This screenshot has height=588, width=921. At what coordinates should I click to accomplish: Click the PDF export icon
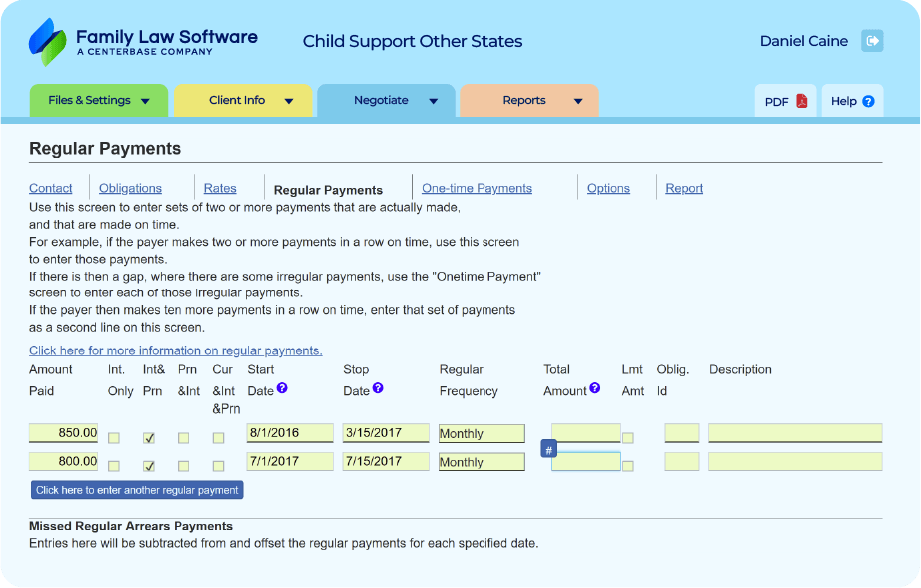(x=801, y=101)
